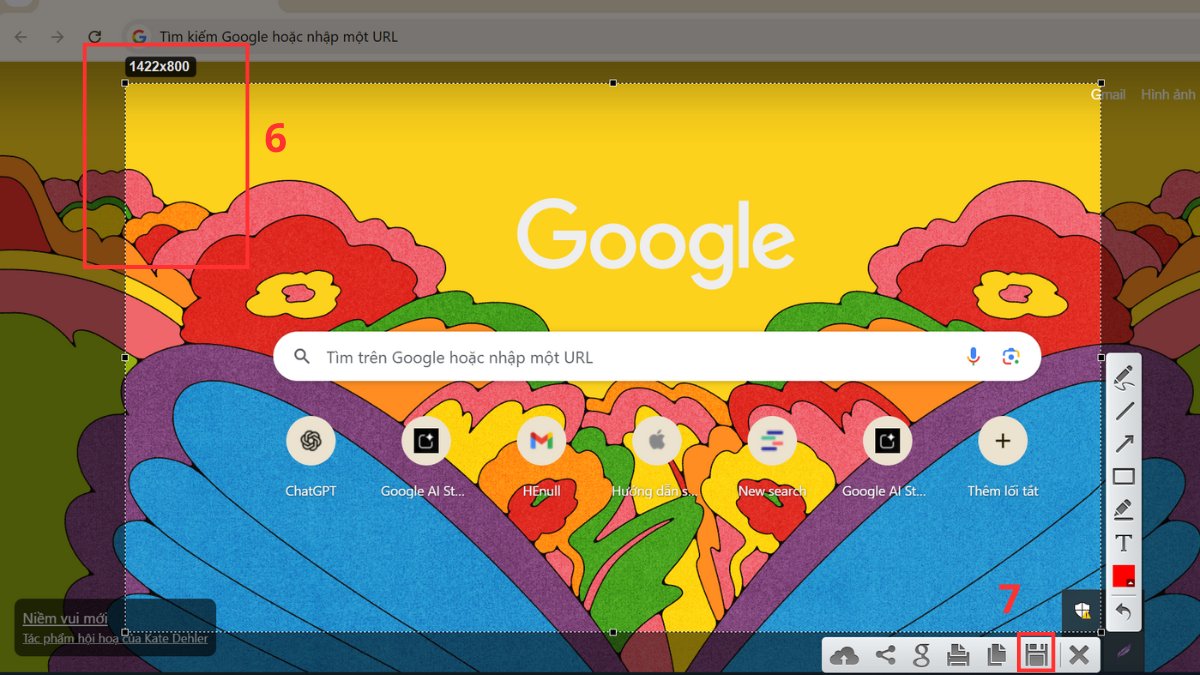Go back in the browser
Image resolution: width=1200 pixels, height=675 pixels.
20,37
